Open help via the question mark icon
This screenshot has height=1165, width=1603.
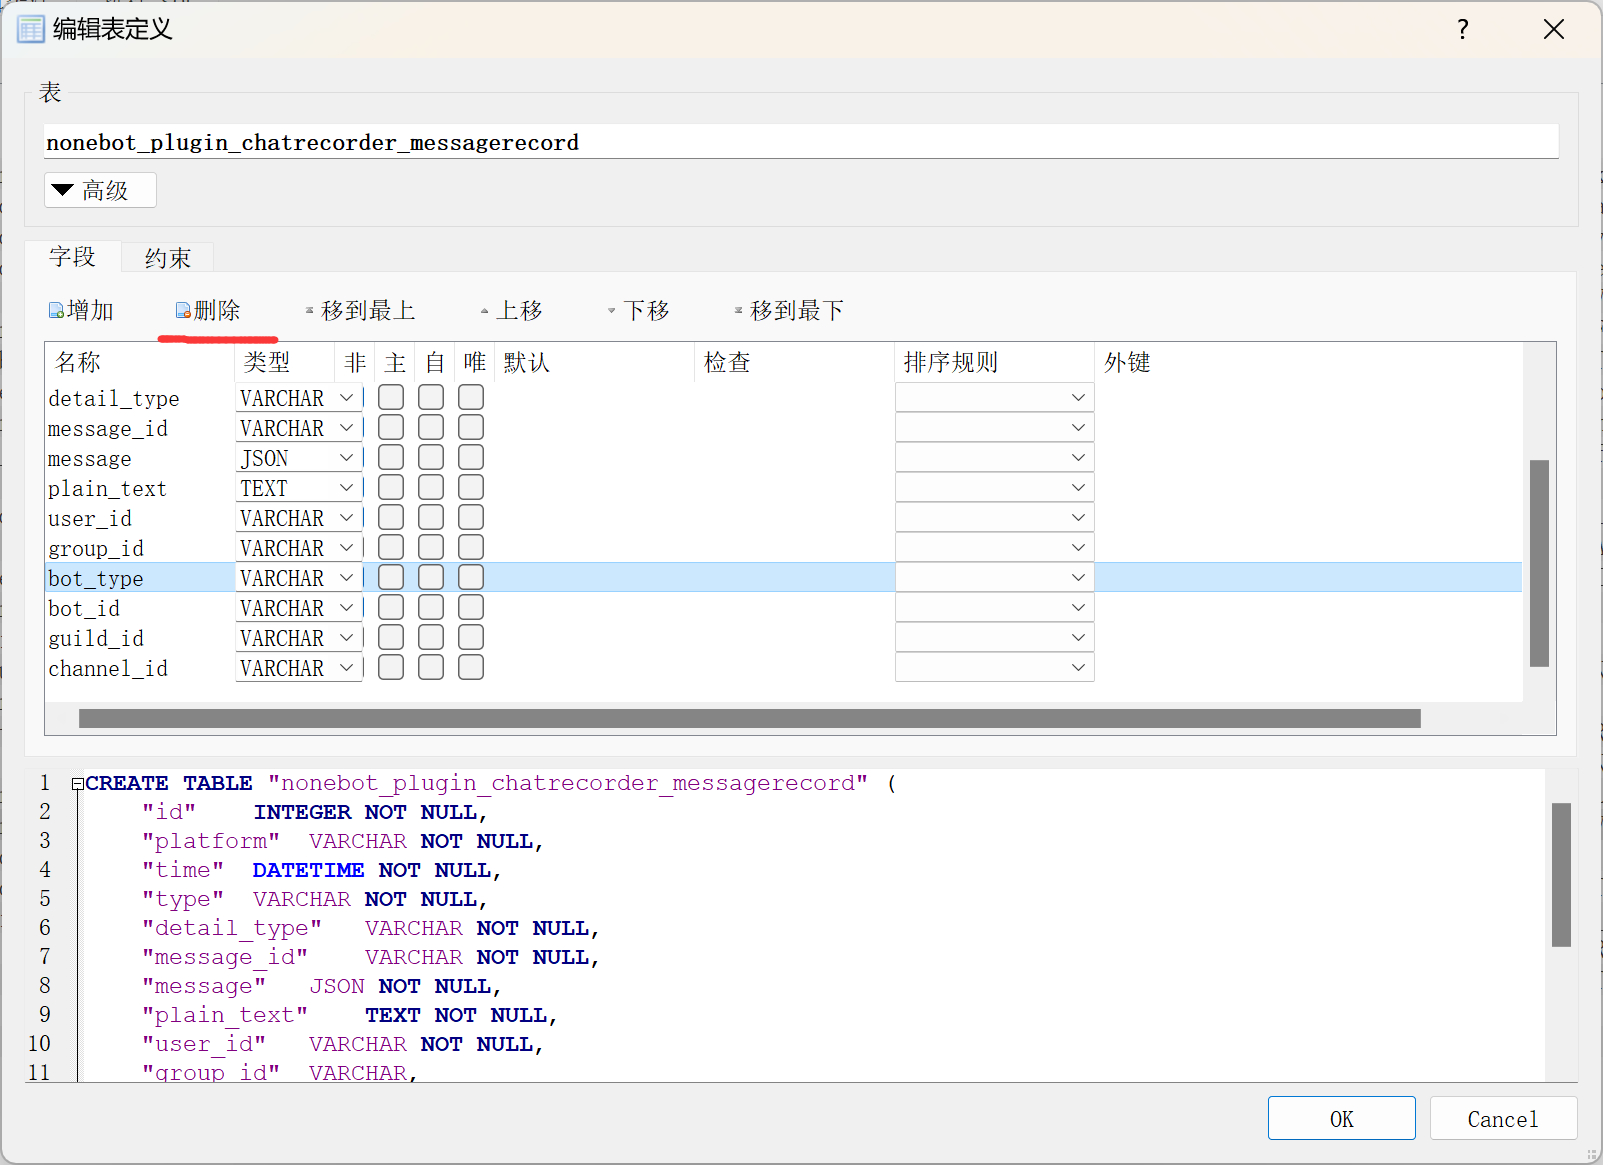pyautogui.click(x=1462, y=29)
